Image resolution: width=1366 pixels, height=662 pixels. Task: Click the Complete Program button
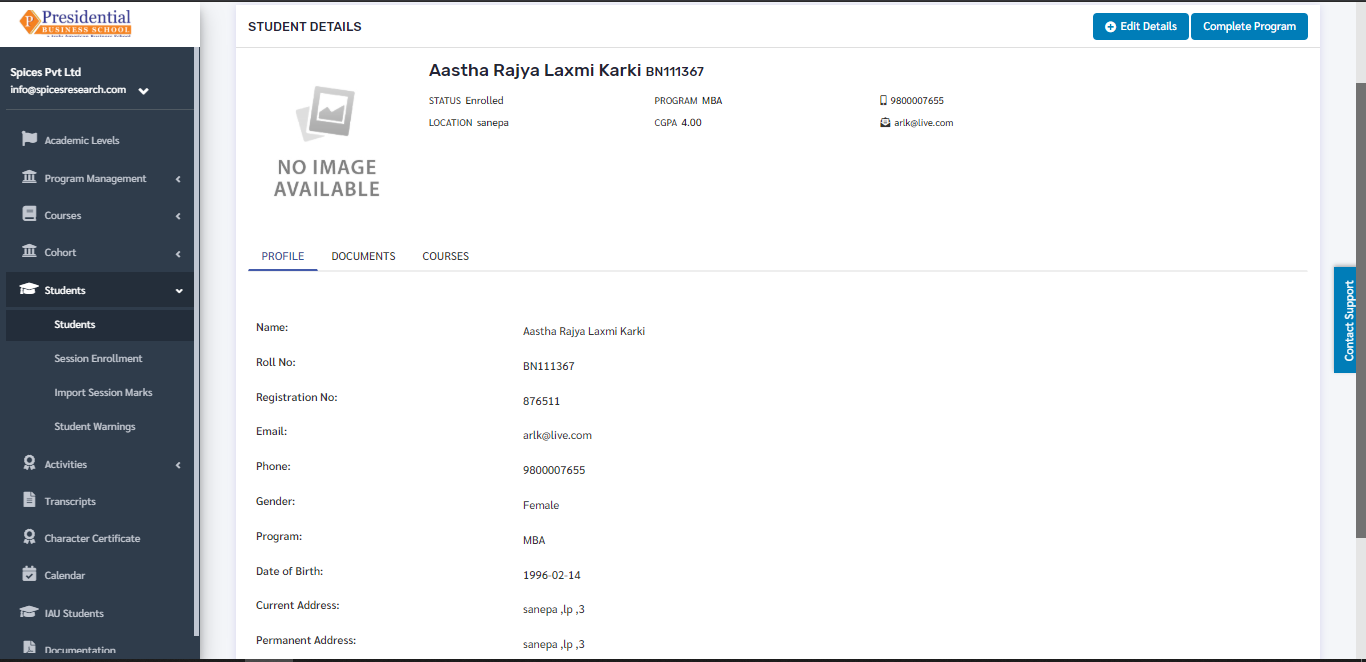pos(1249,27)
